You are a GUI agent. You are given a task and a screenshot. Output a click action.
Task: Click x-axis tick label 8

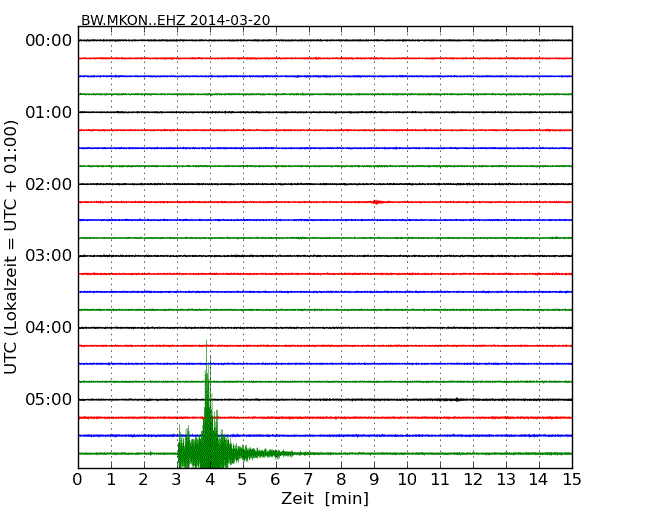pyautogui.click(x=341, y=480)
